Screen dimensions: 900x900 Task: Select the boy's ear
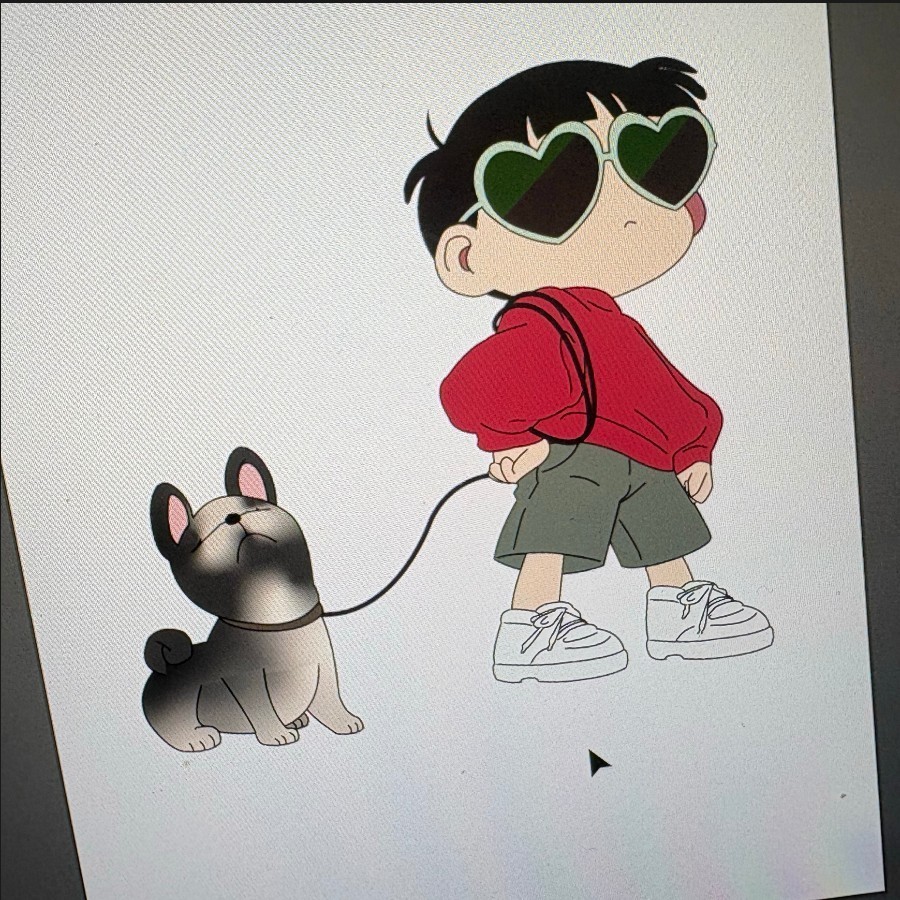click(458, 257)
